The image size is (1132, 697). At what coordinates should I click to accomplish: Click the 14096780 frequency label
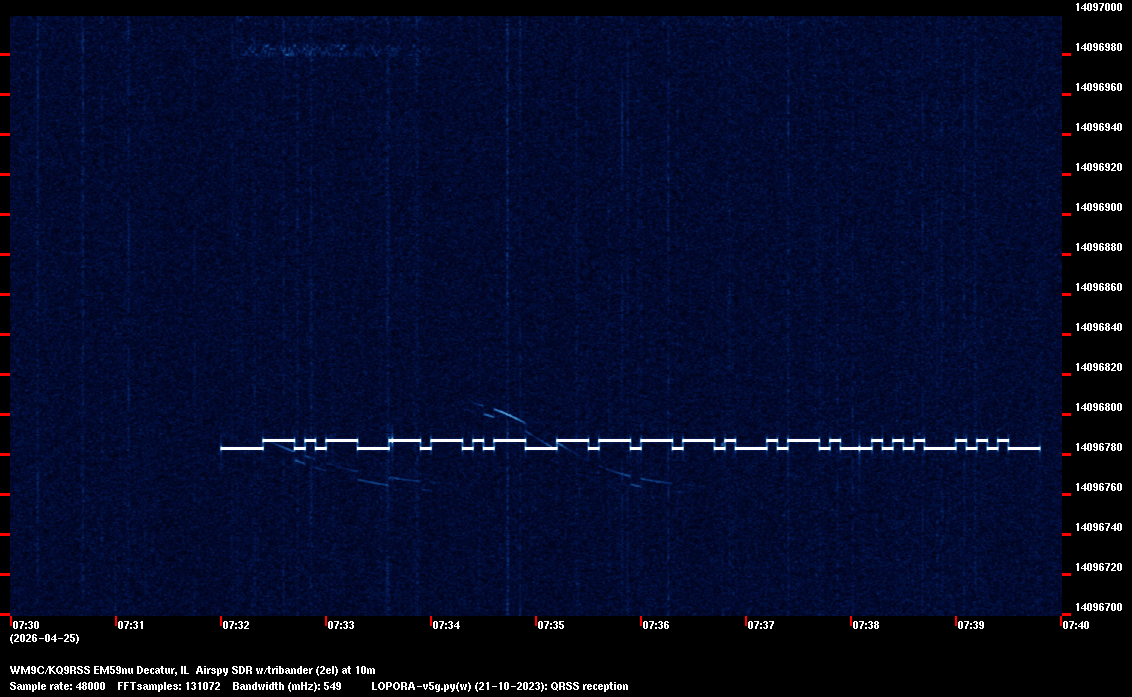tap(1098, 447)
